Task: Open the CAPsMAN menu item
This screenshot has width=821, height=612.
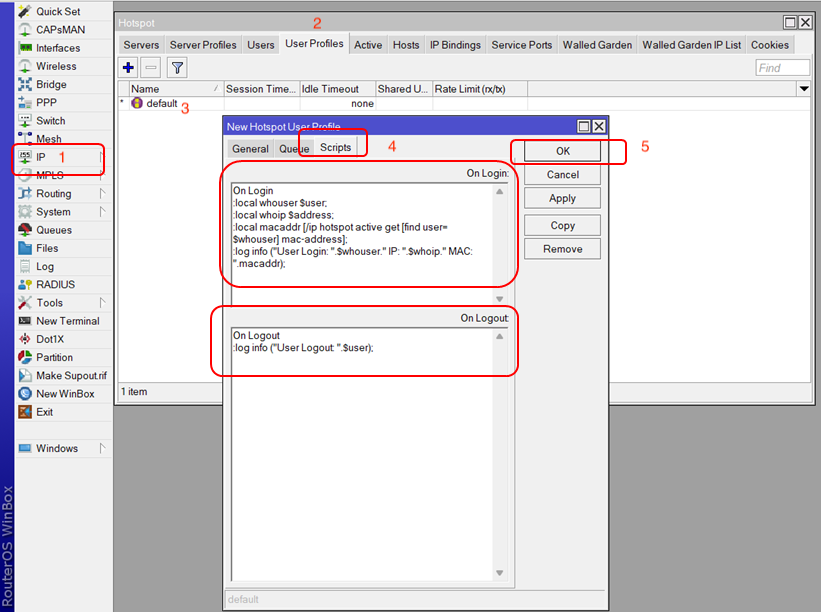Action: point(60,30)
